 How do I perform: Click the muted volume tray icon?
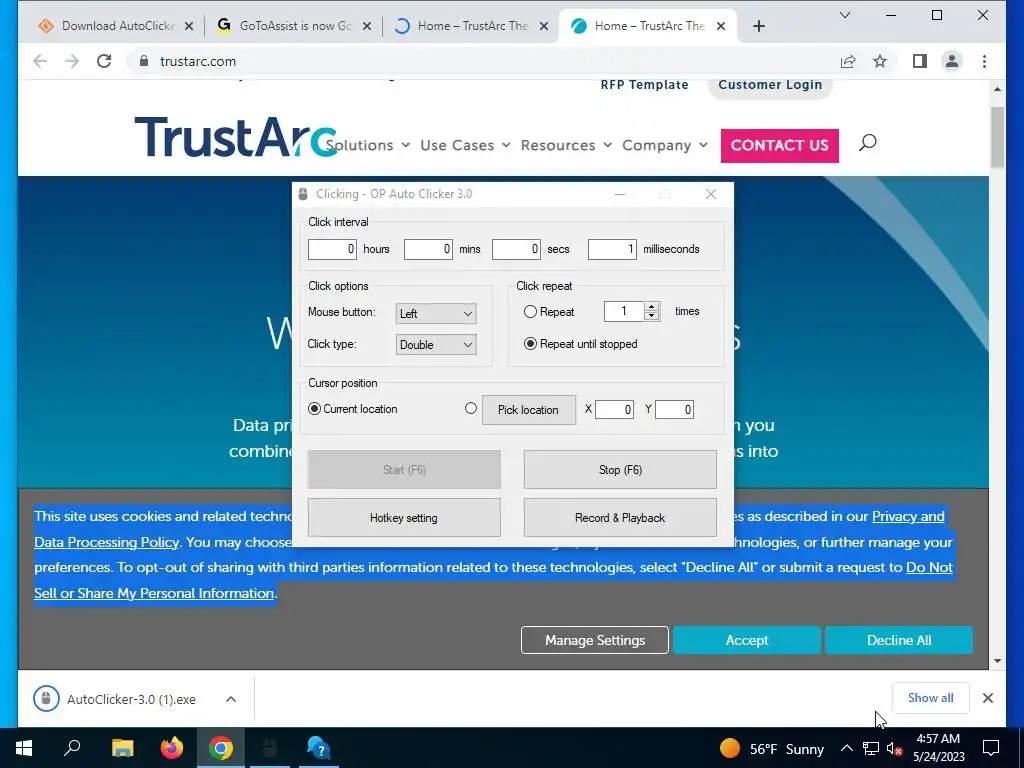pos(895,748)
